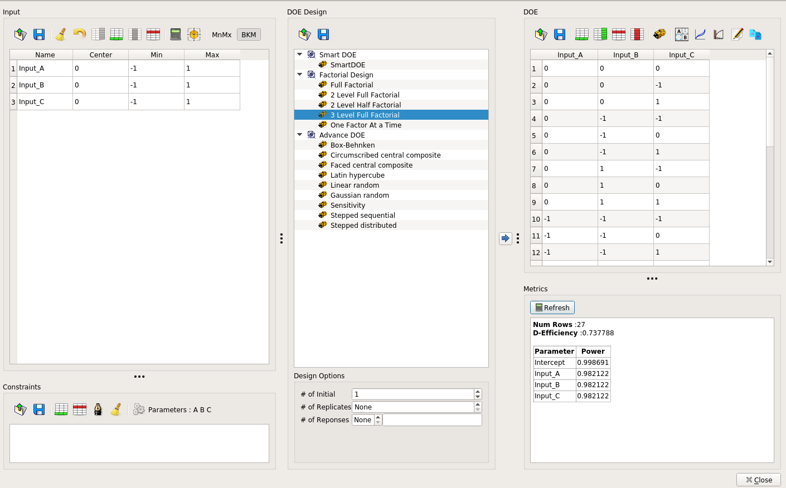Click the green add-row icon in the Input toolbar

pyautogui.click(x=116, y=35)
